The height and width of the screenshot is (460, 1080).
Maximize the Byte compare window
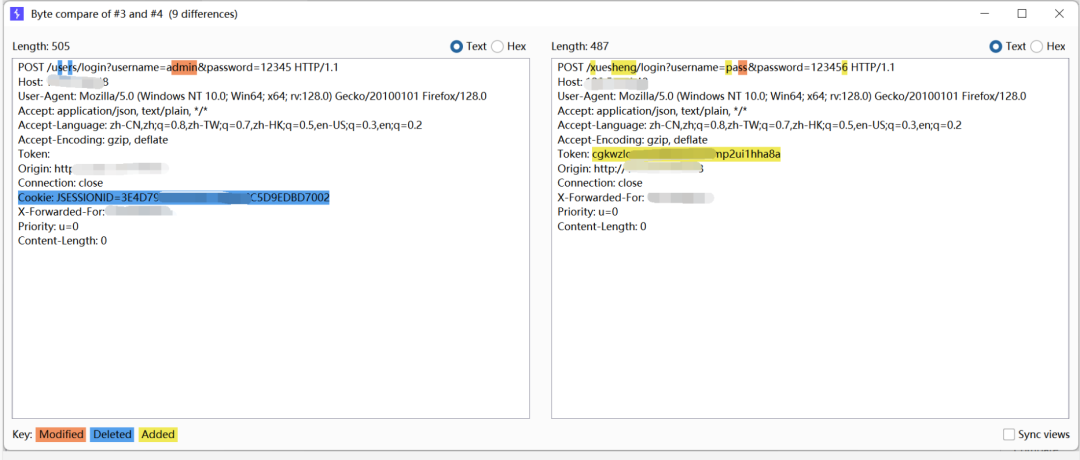(x=1022, y=14)
